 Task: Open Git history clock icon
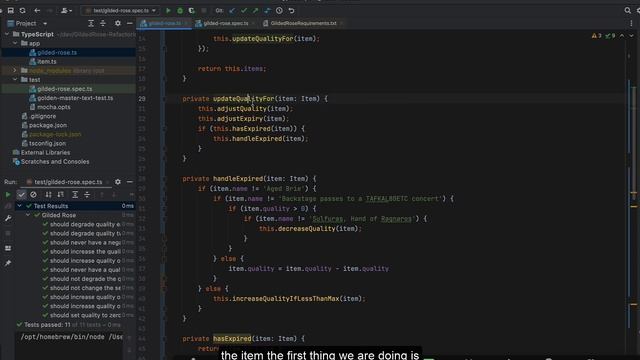pyautogui.click(x=279, y=11)
